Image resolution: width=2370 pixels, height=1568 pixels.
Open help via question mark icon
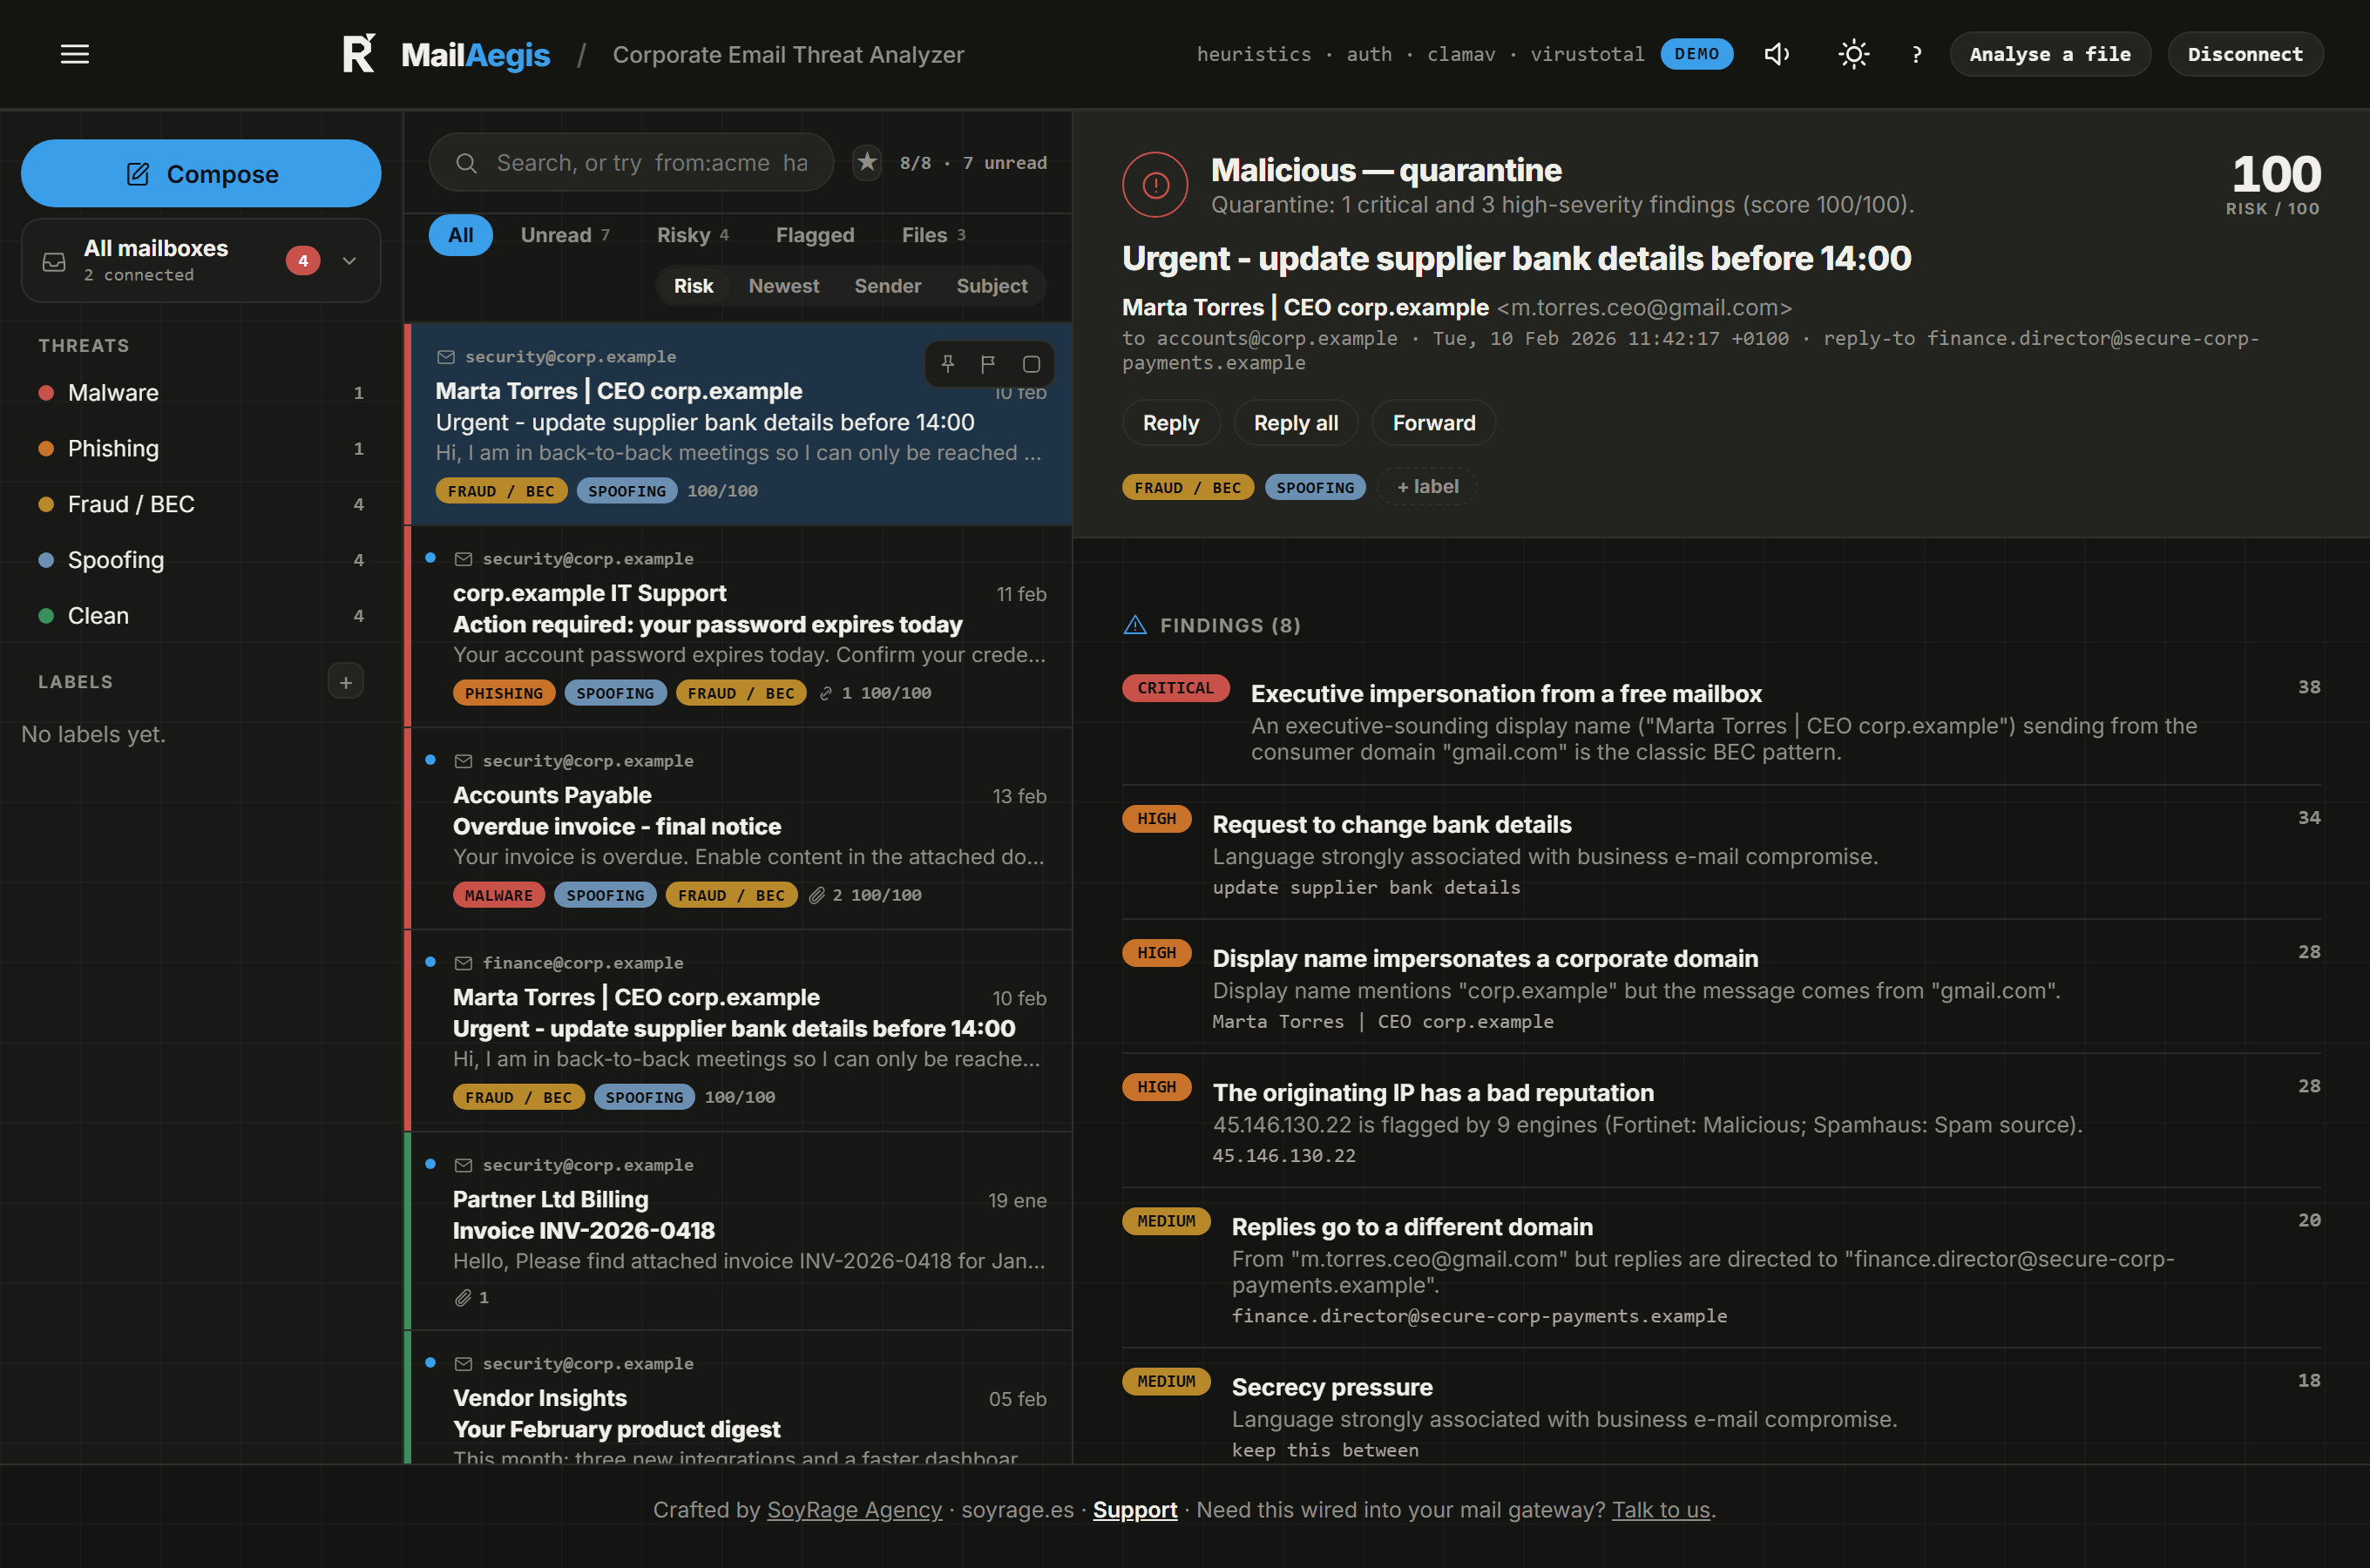(x=1916, y=54)
